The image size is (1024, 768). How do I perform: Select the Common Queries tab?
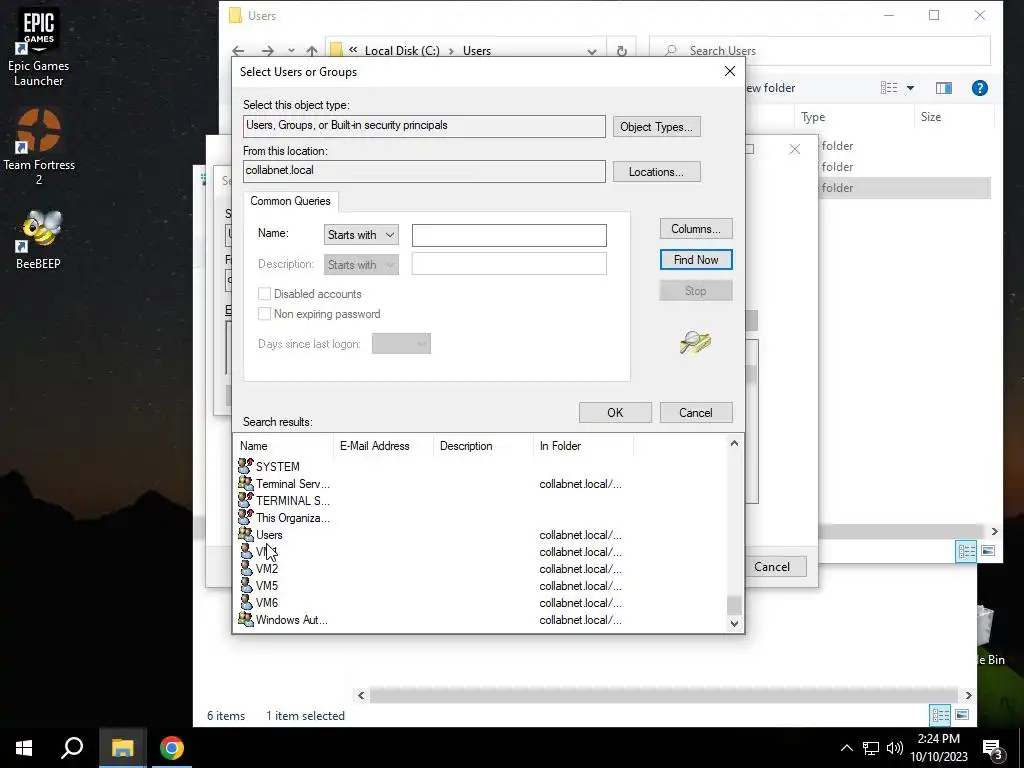pyautogui.click(x=290, y=201)
